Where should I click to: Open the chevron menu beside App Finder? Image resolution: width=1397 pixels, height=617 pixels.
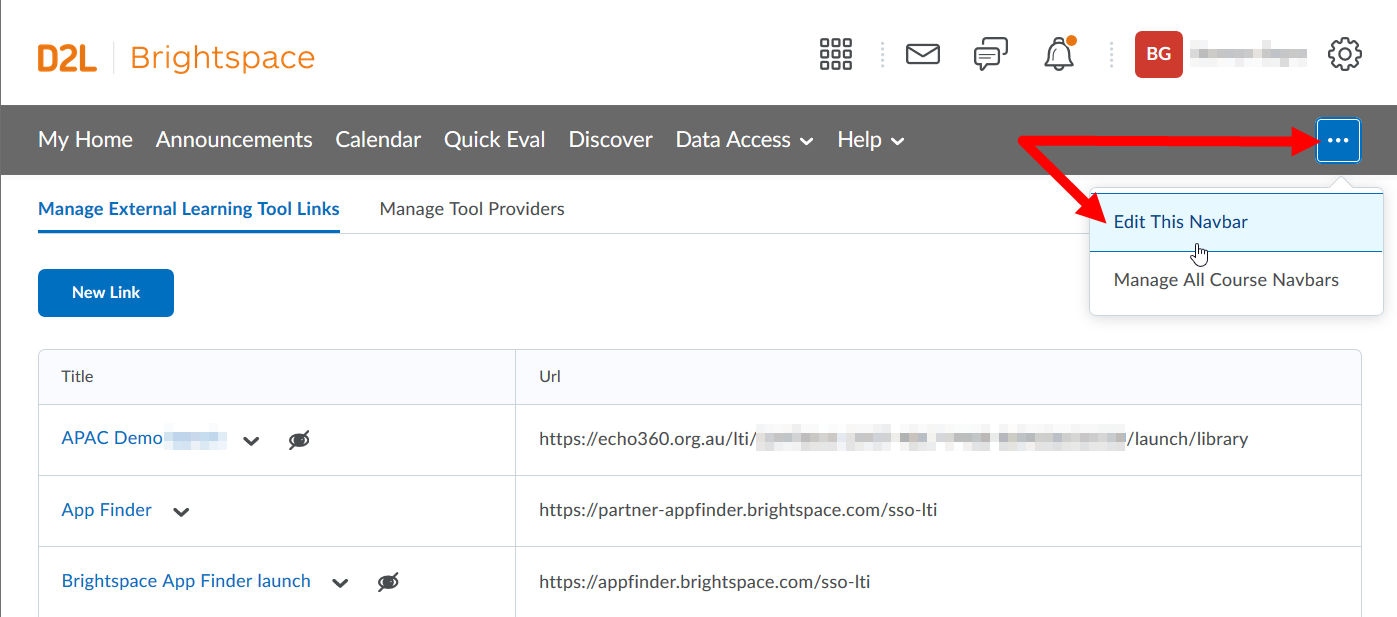181,512
